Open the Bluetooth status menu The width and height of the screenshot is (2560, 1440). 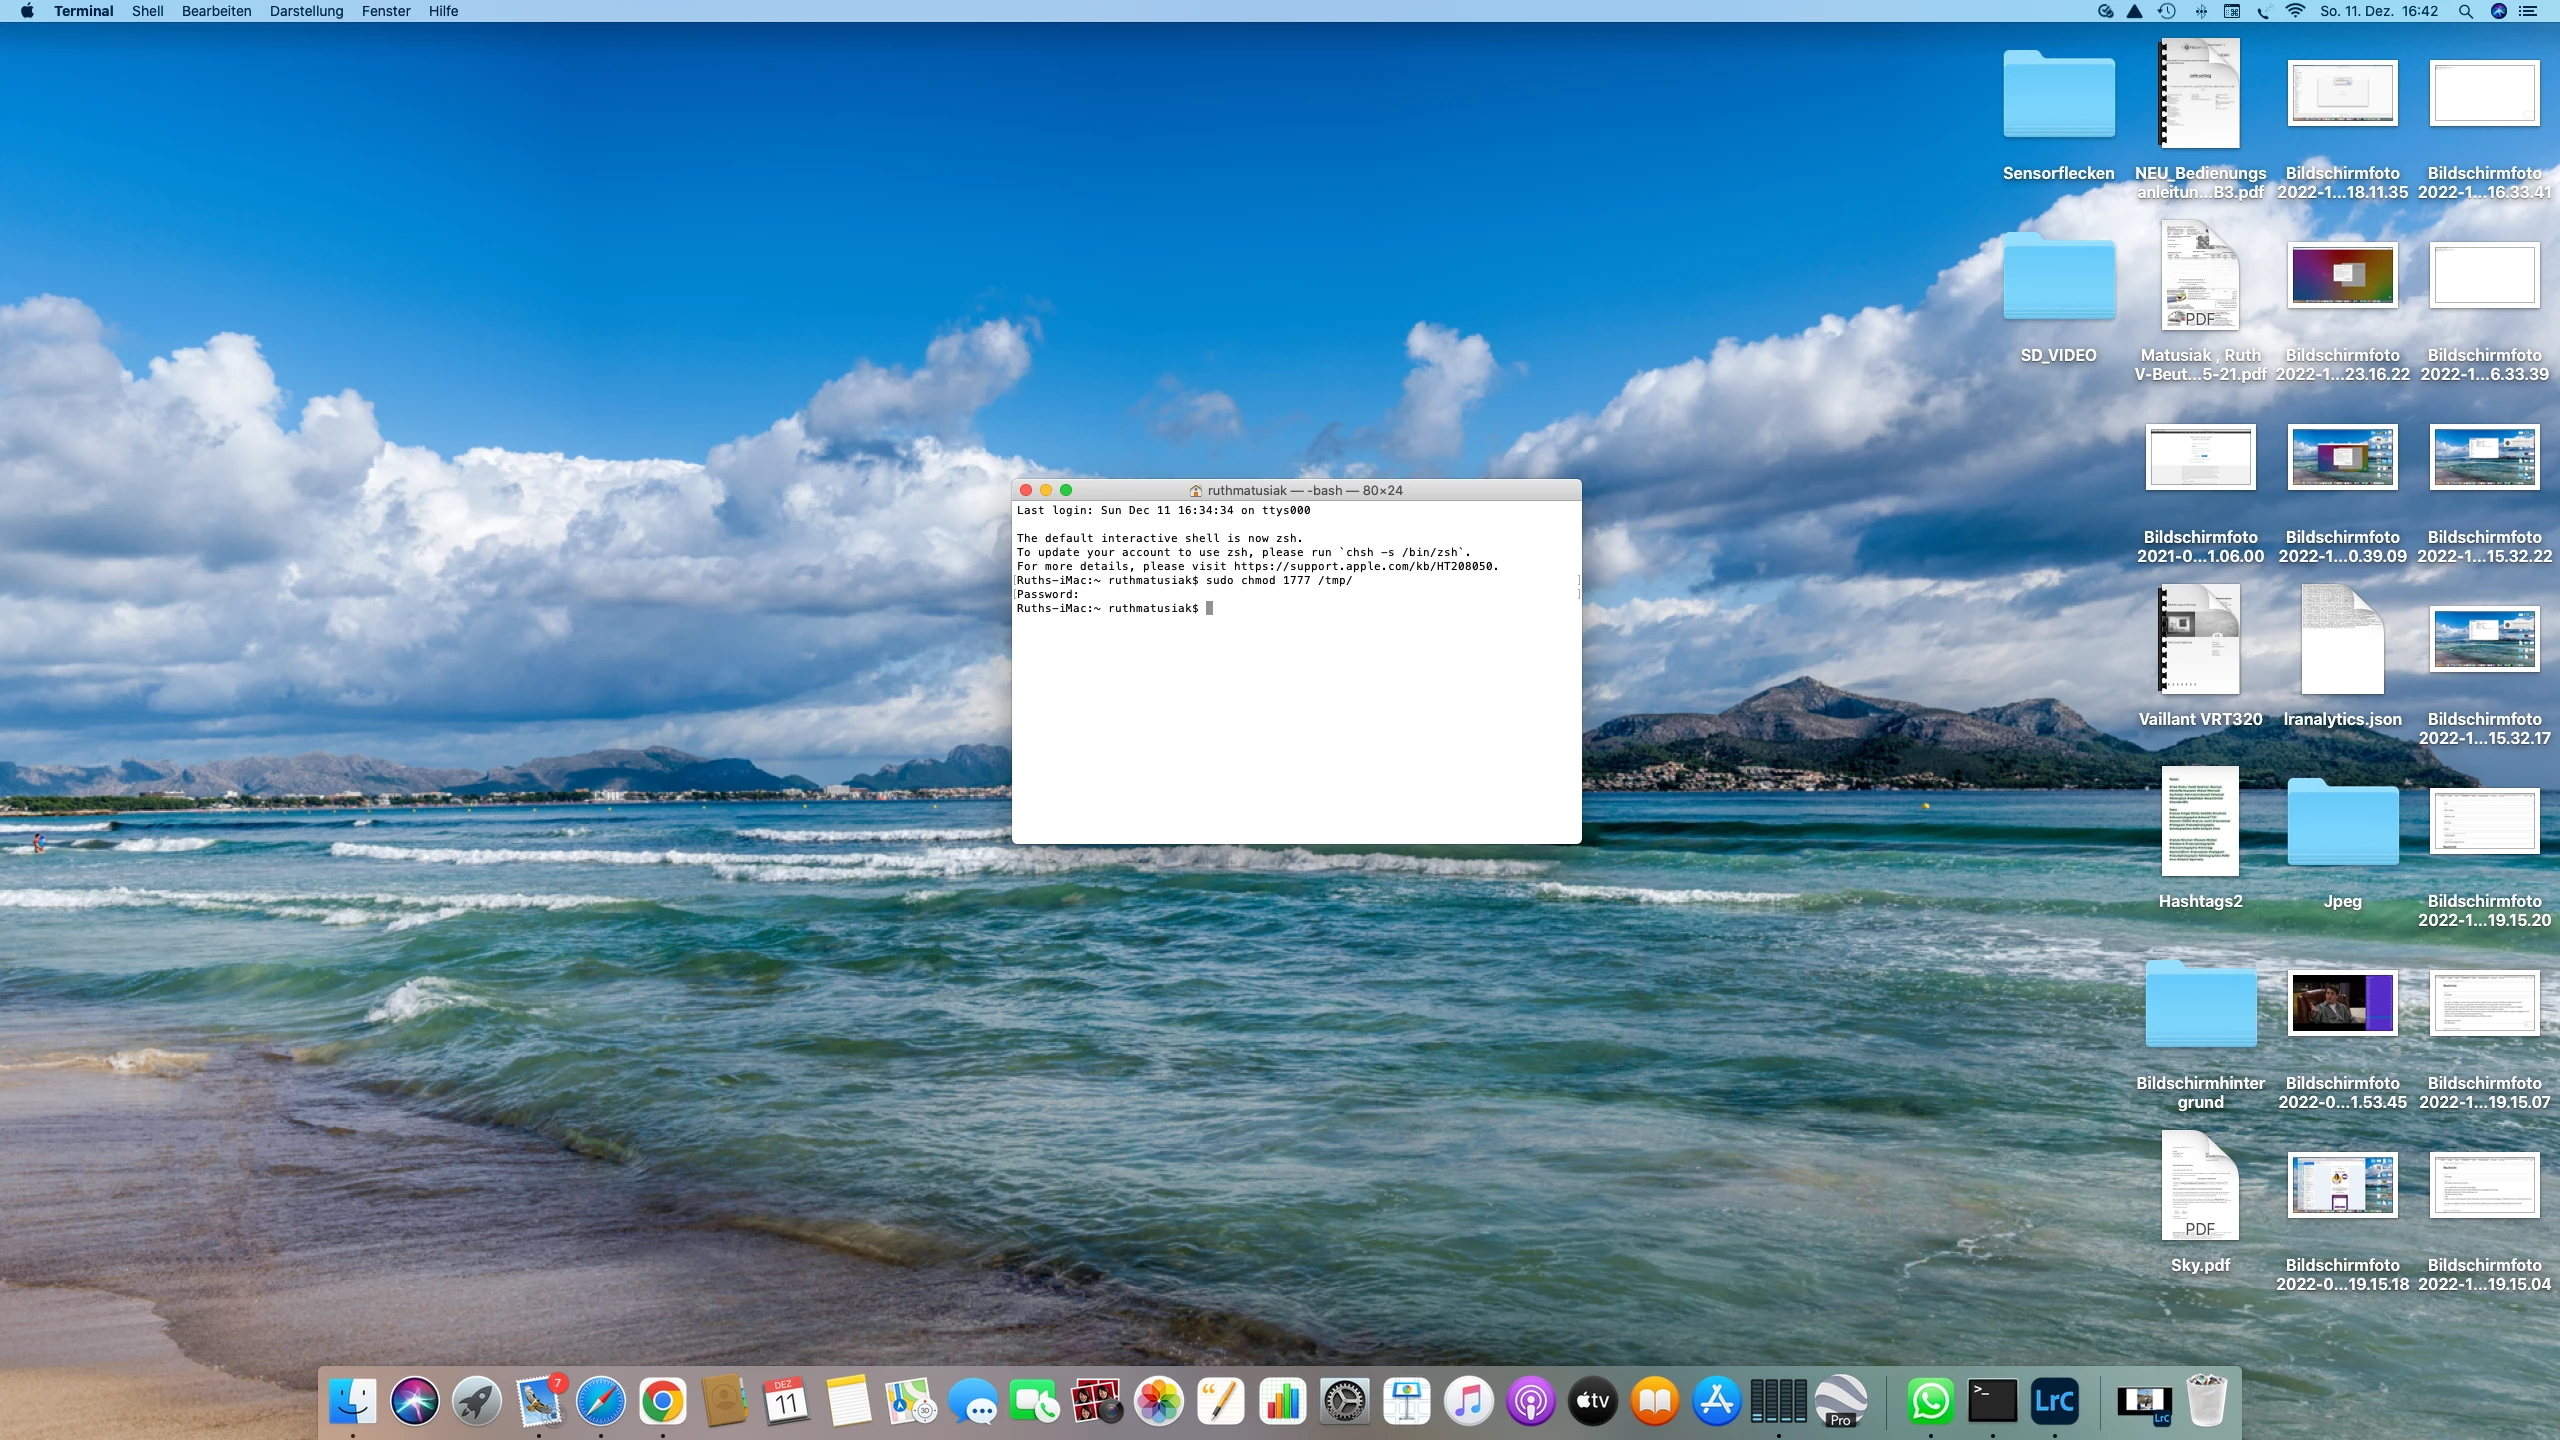click(2201, 11)
